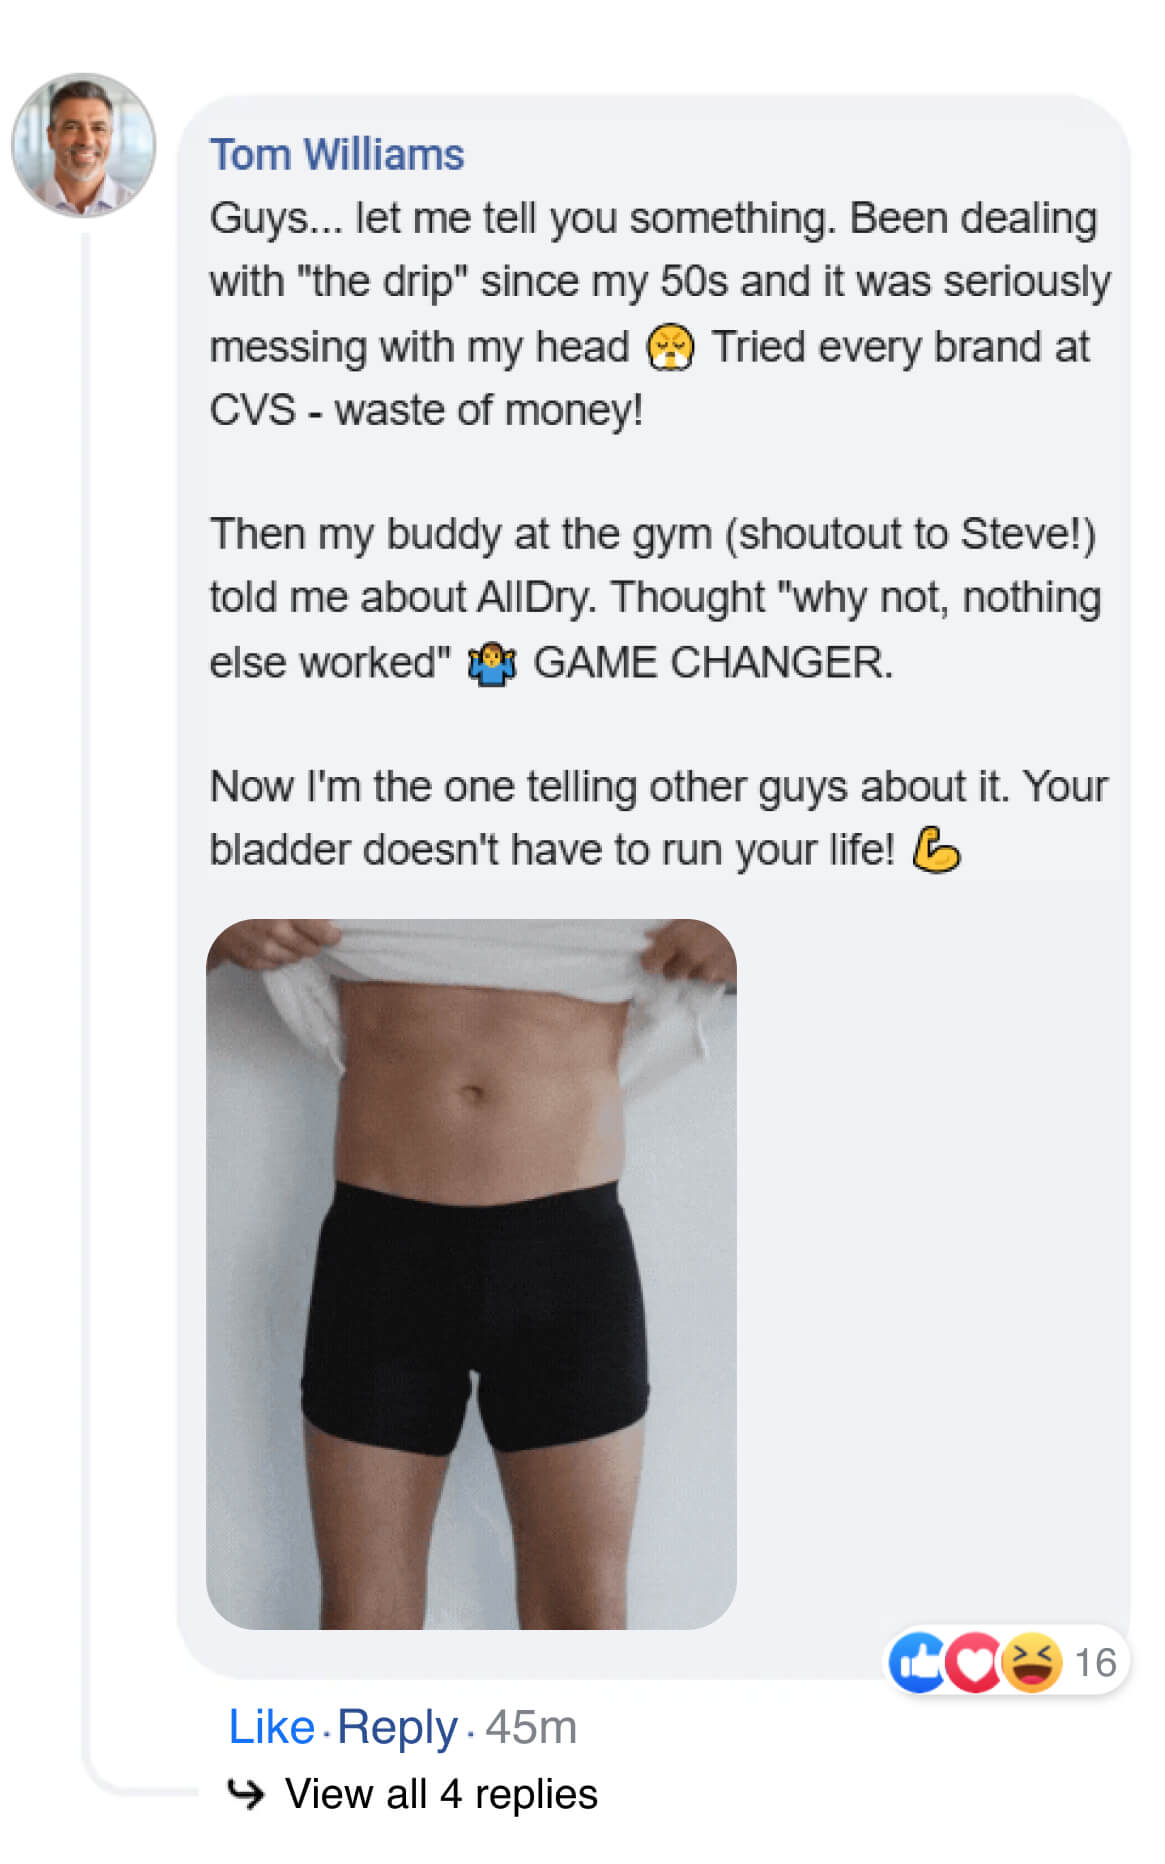Open the 45m comment timestamp
This screenshot has width=1165, height=1864.
click(x=531, y=1727)
